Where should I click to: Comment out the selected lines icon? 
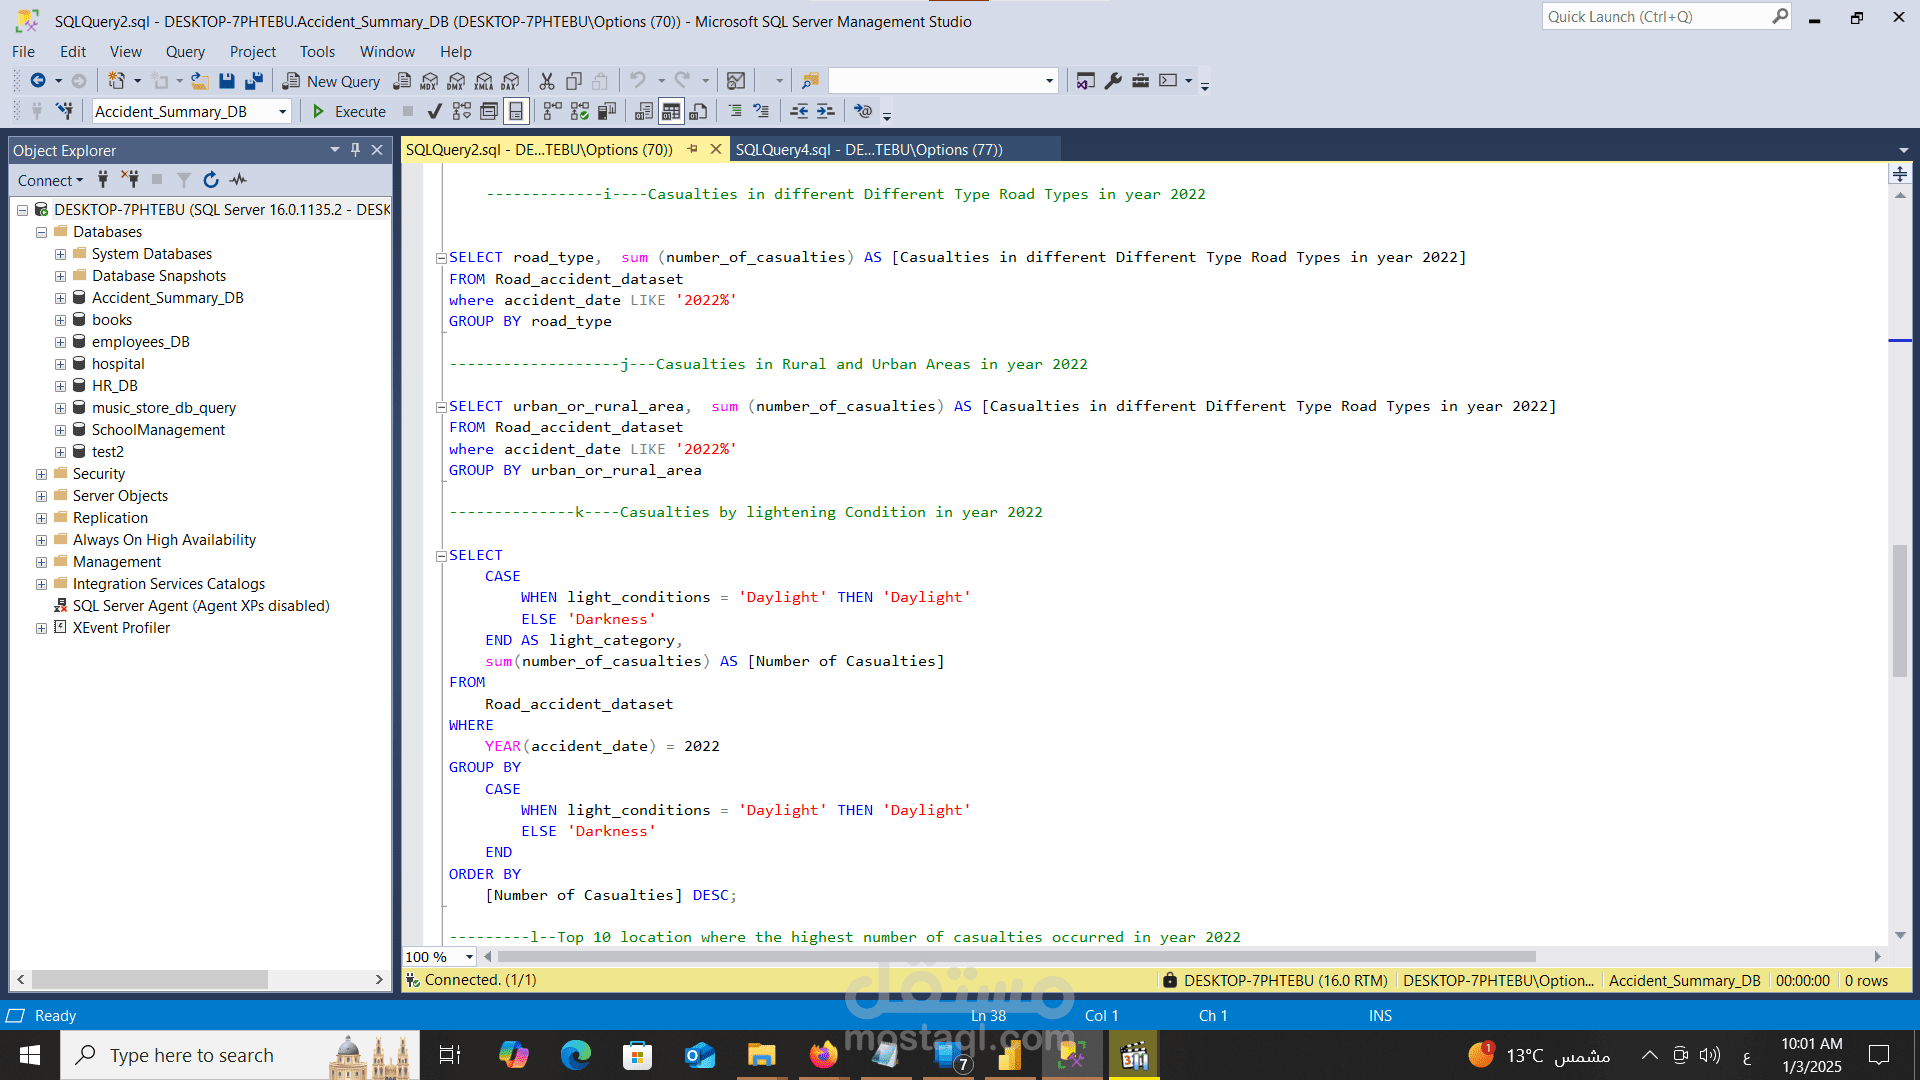click(735, 111)
